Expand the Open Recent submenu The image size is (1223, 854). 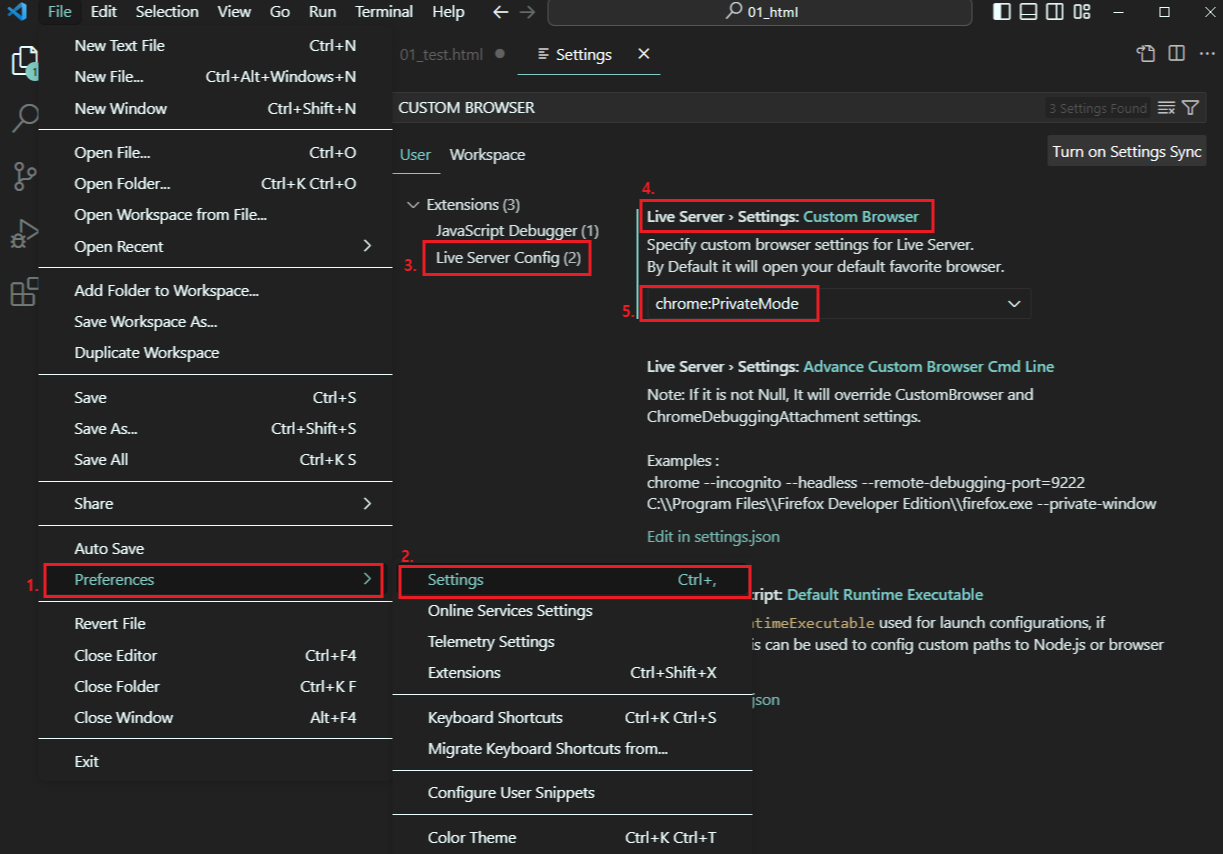[214, 246]
